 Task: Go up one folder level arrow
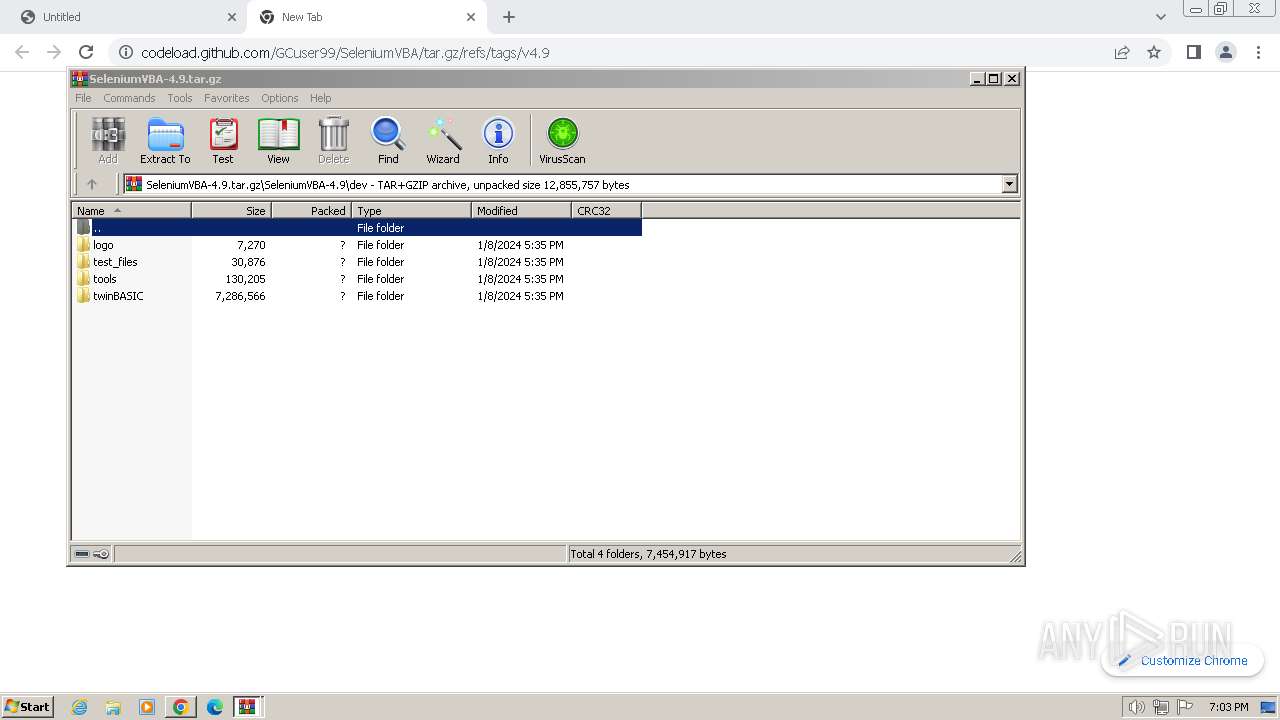(92, 184)
